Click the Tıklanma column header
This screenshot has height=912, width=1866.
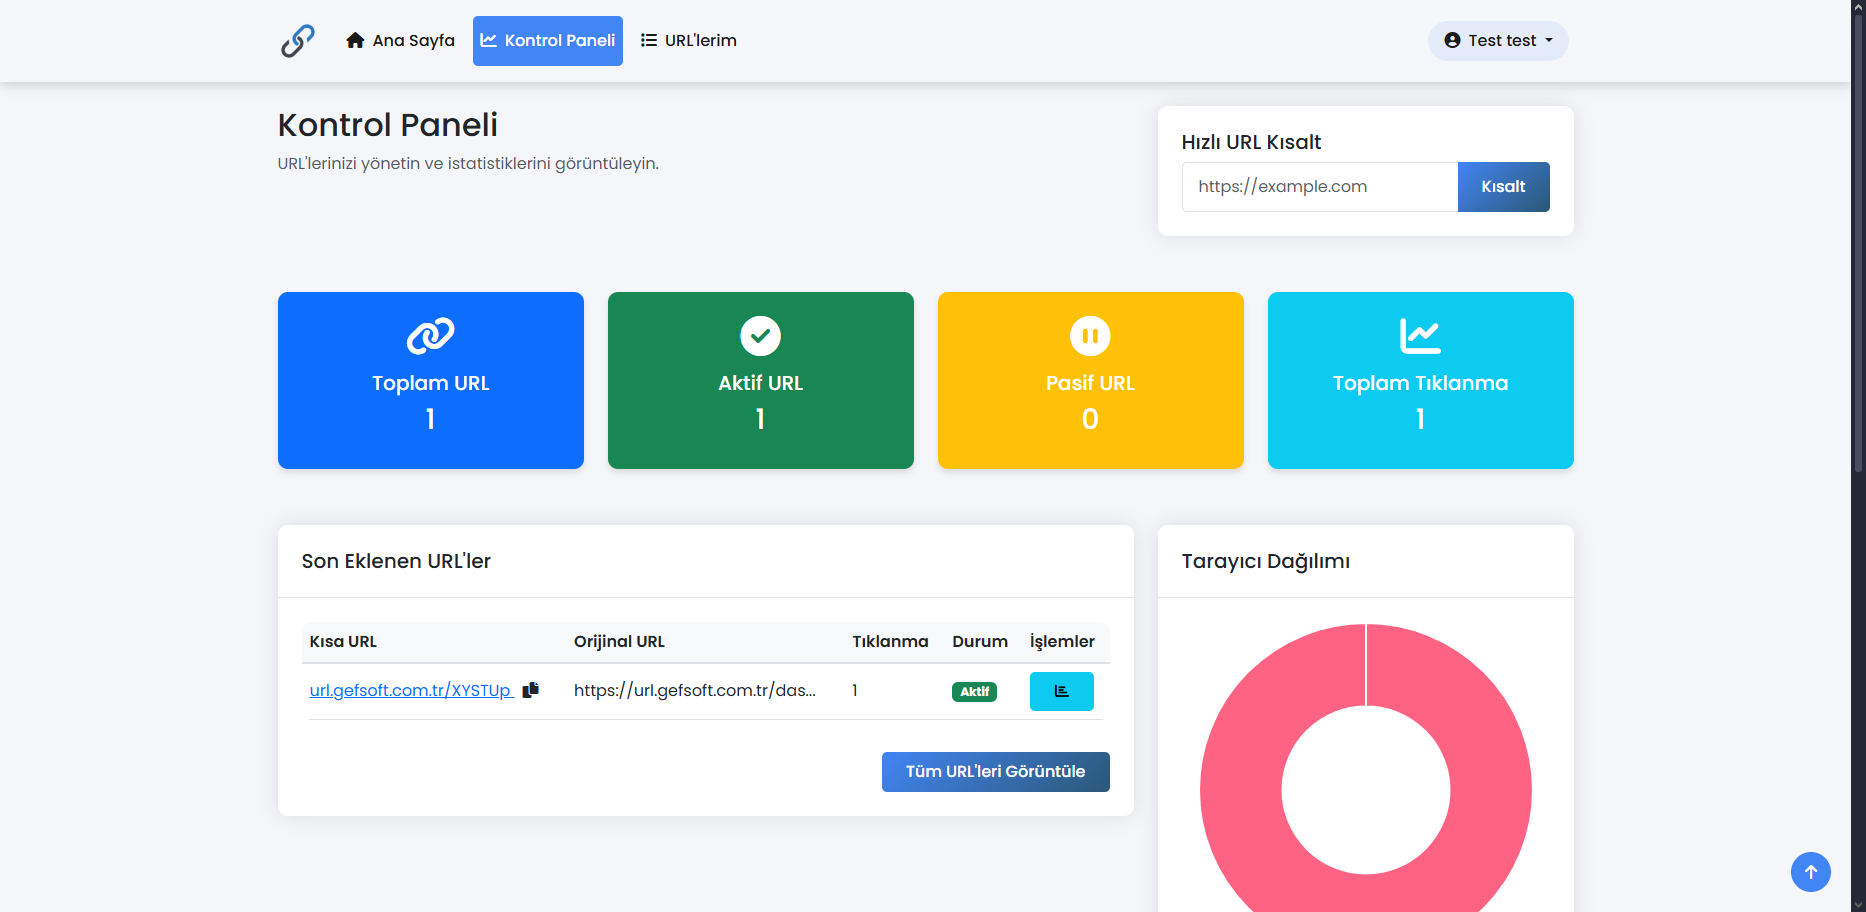tap(890, 642)
